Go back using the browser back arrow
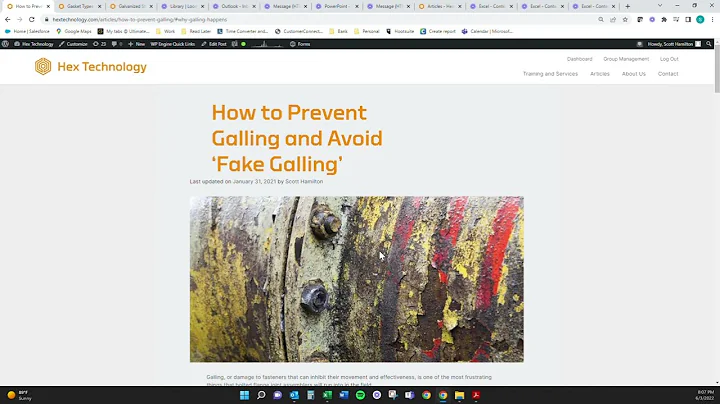Screen dimensions: 720x404 pyautogui.click(x=7, y=20)
